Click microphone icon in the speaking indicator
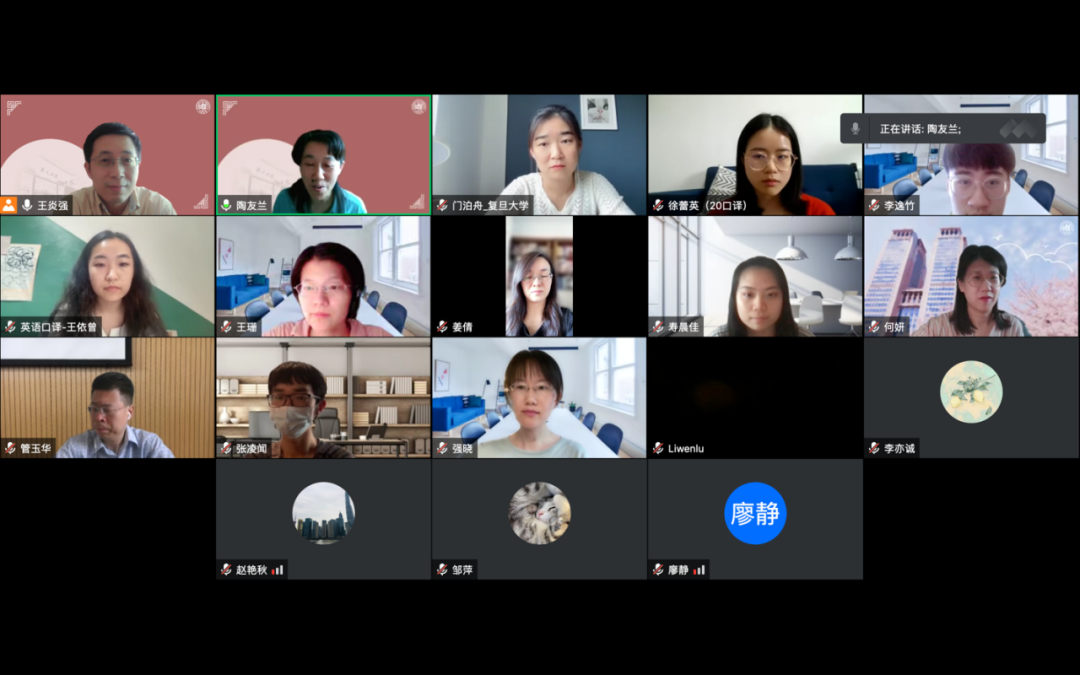This screenshot has height=675, width=1080. tap(855, 129)
